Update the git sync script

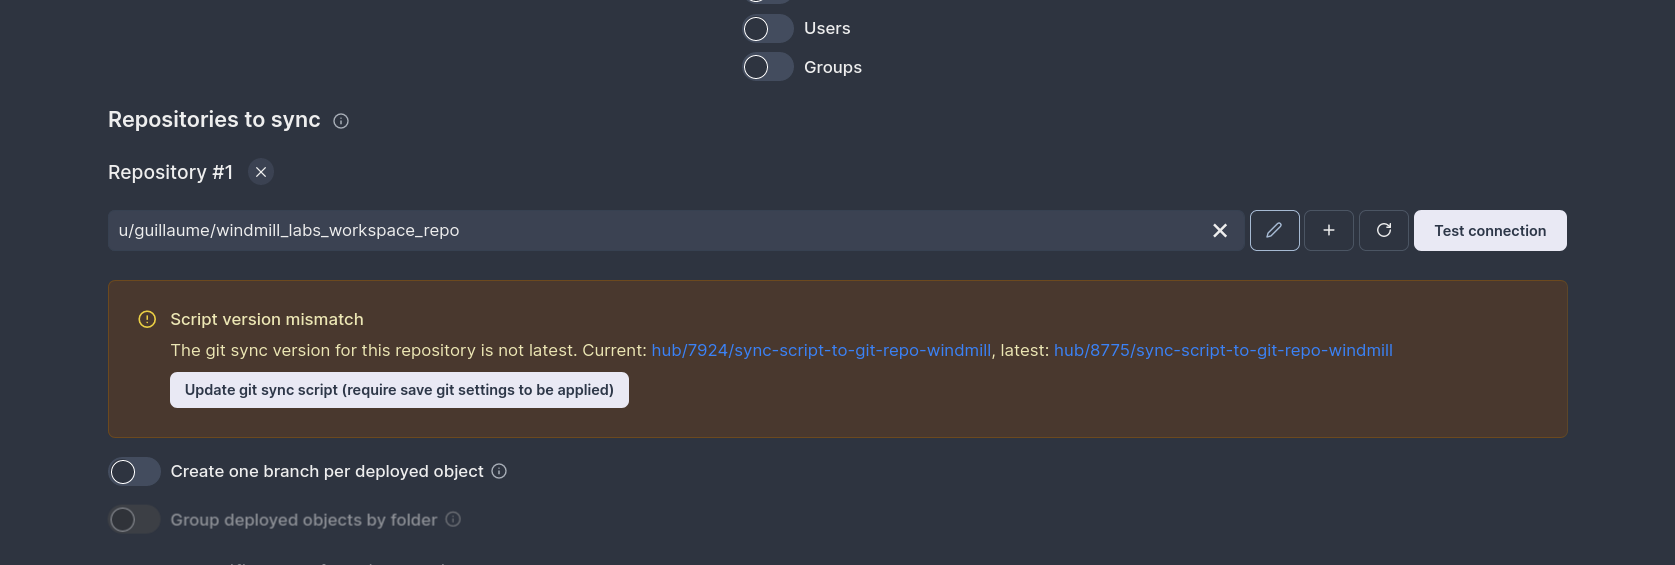tap(399, 390)
